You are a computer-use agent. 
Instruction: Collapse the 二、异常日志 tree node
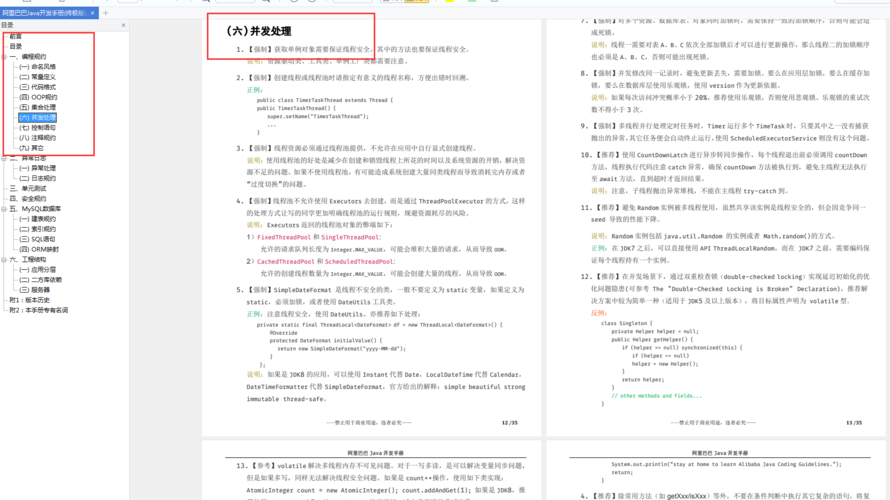4,158
